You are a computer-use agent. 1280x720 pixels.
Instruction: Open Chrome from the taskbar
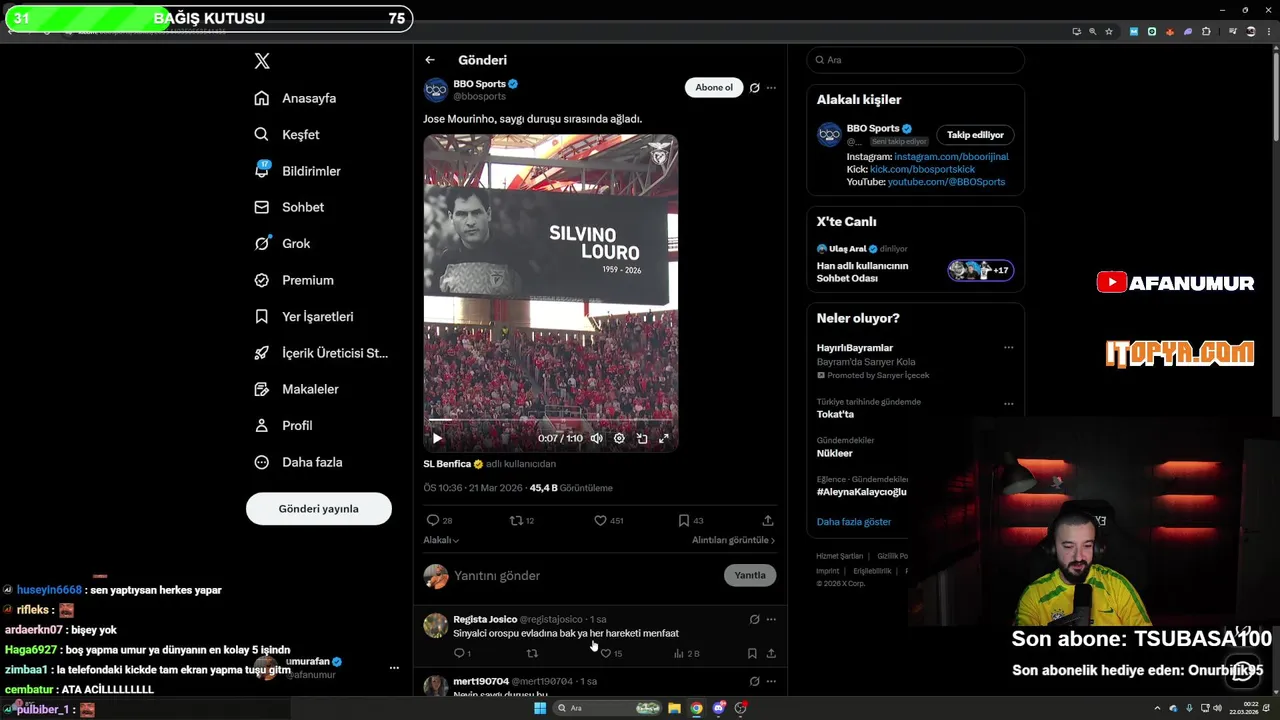(696, 708)
